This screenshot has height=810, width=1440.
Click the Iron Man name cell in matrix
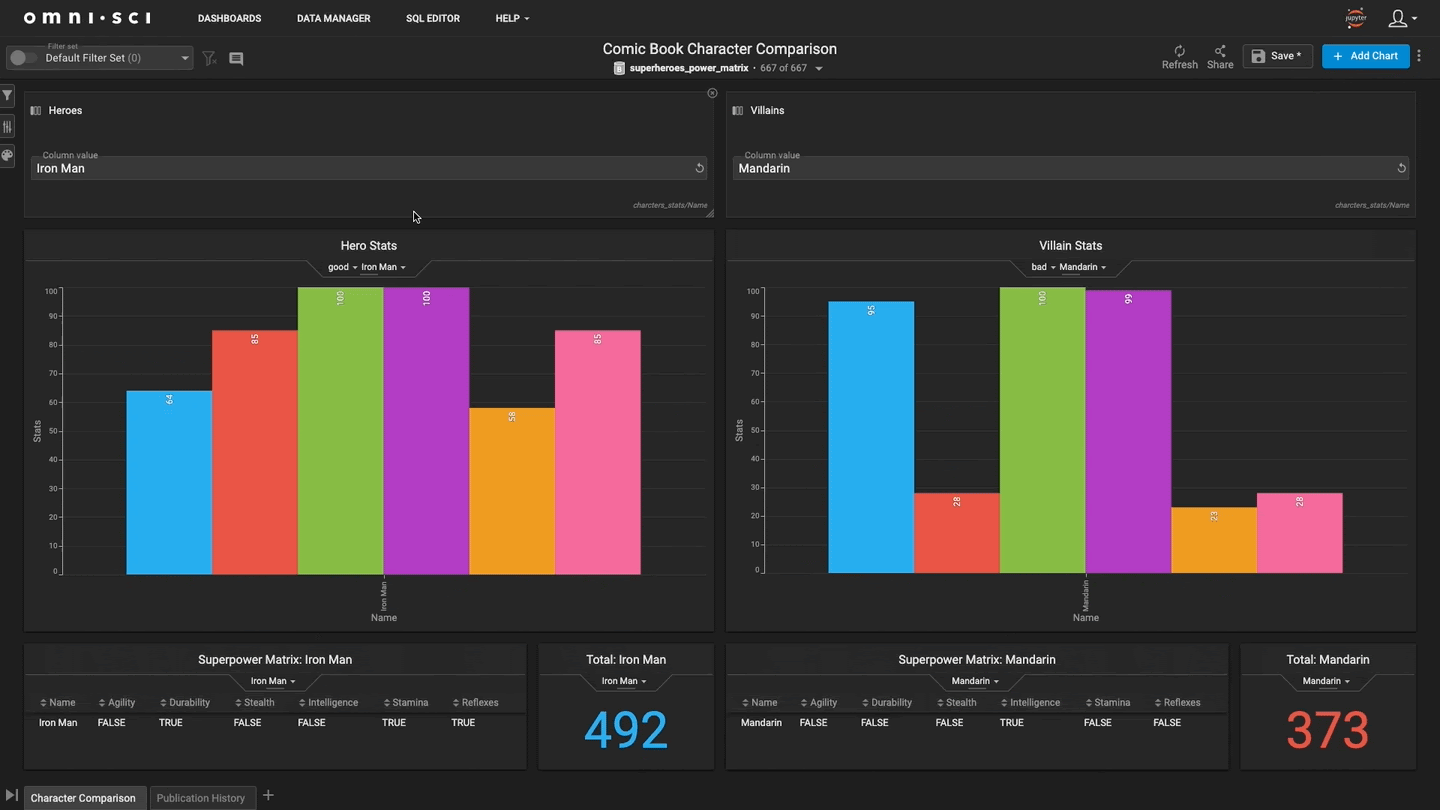(58, 723)
